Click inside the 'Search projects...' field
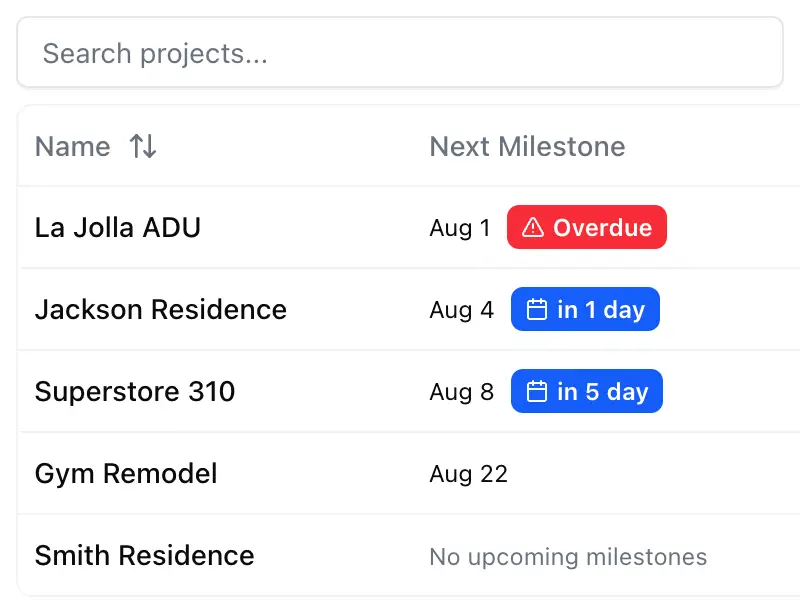The image size is (800, 600). click(x=400, y=52)
